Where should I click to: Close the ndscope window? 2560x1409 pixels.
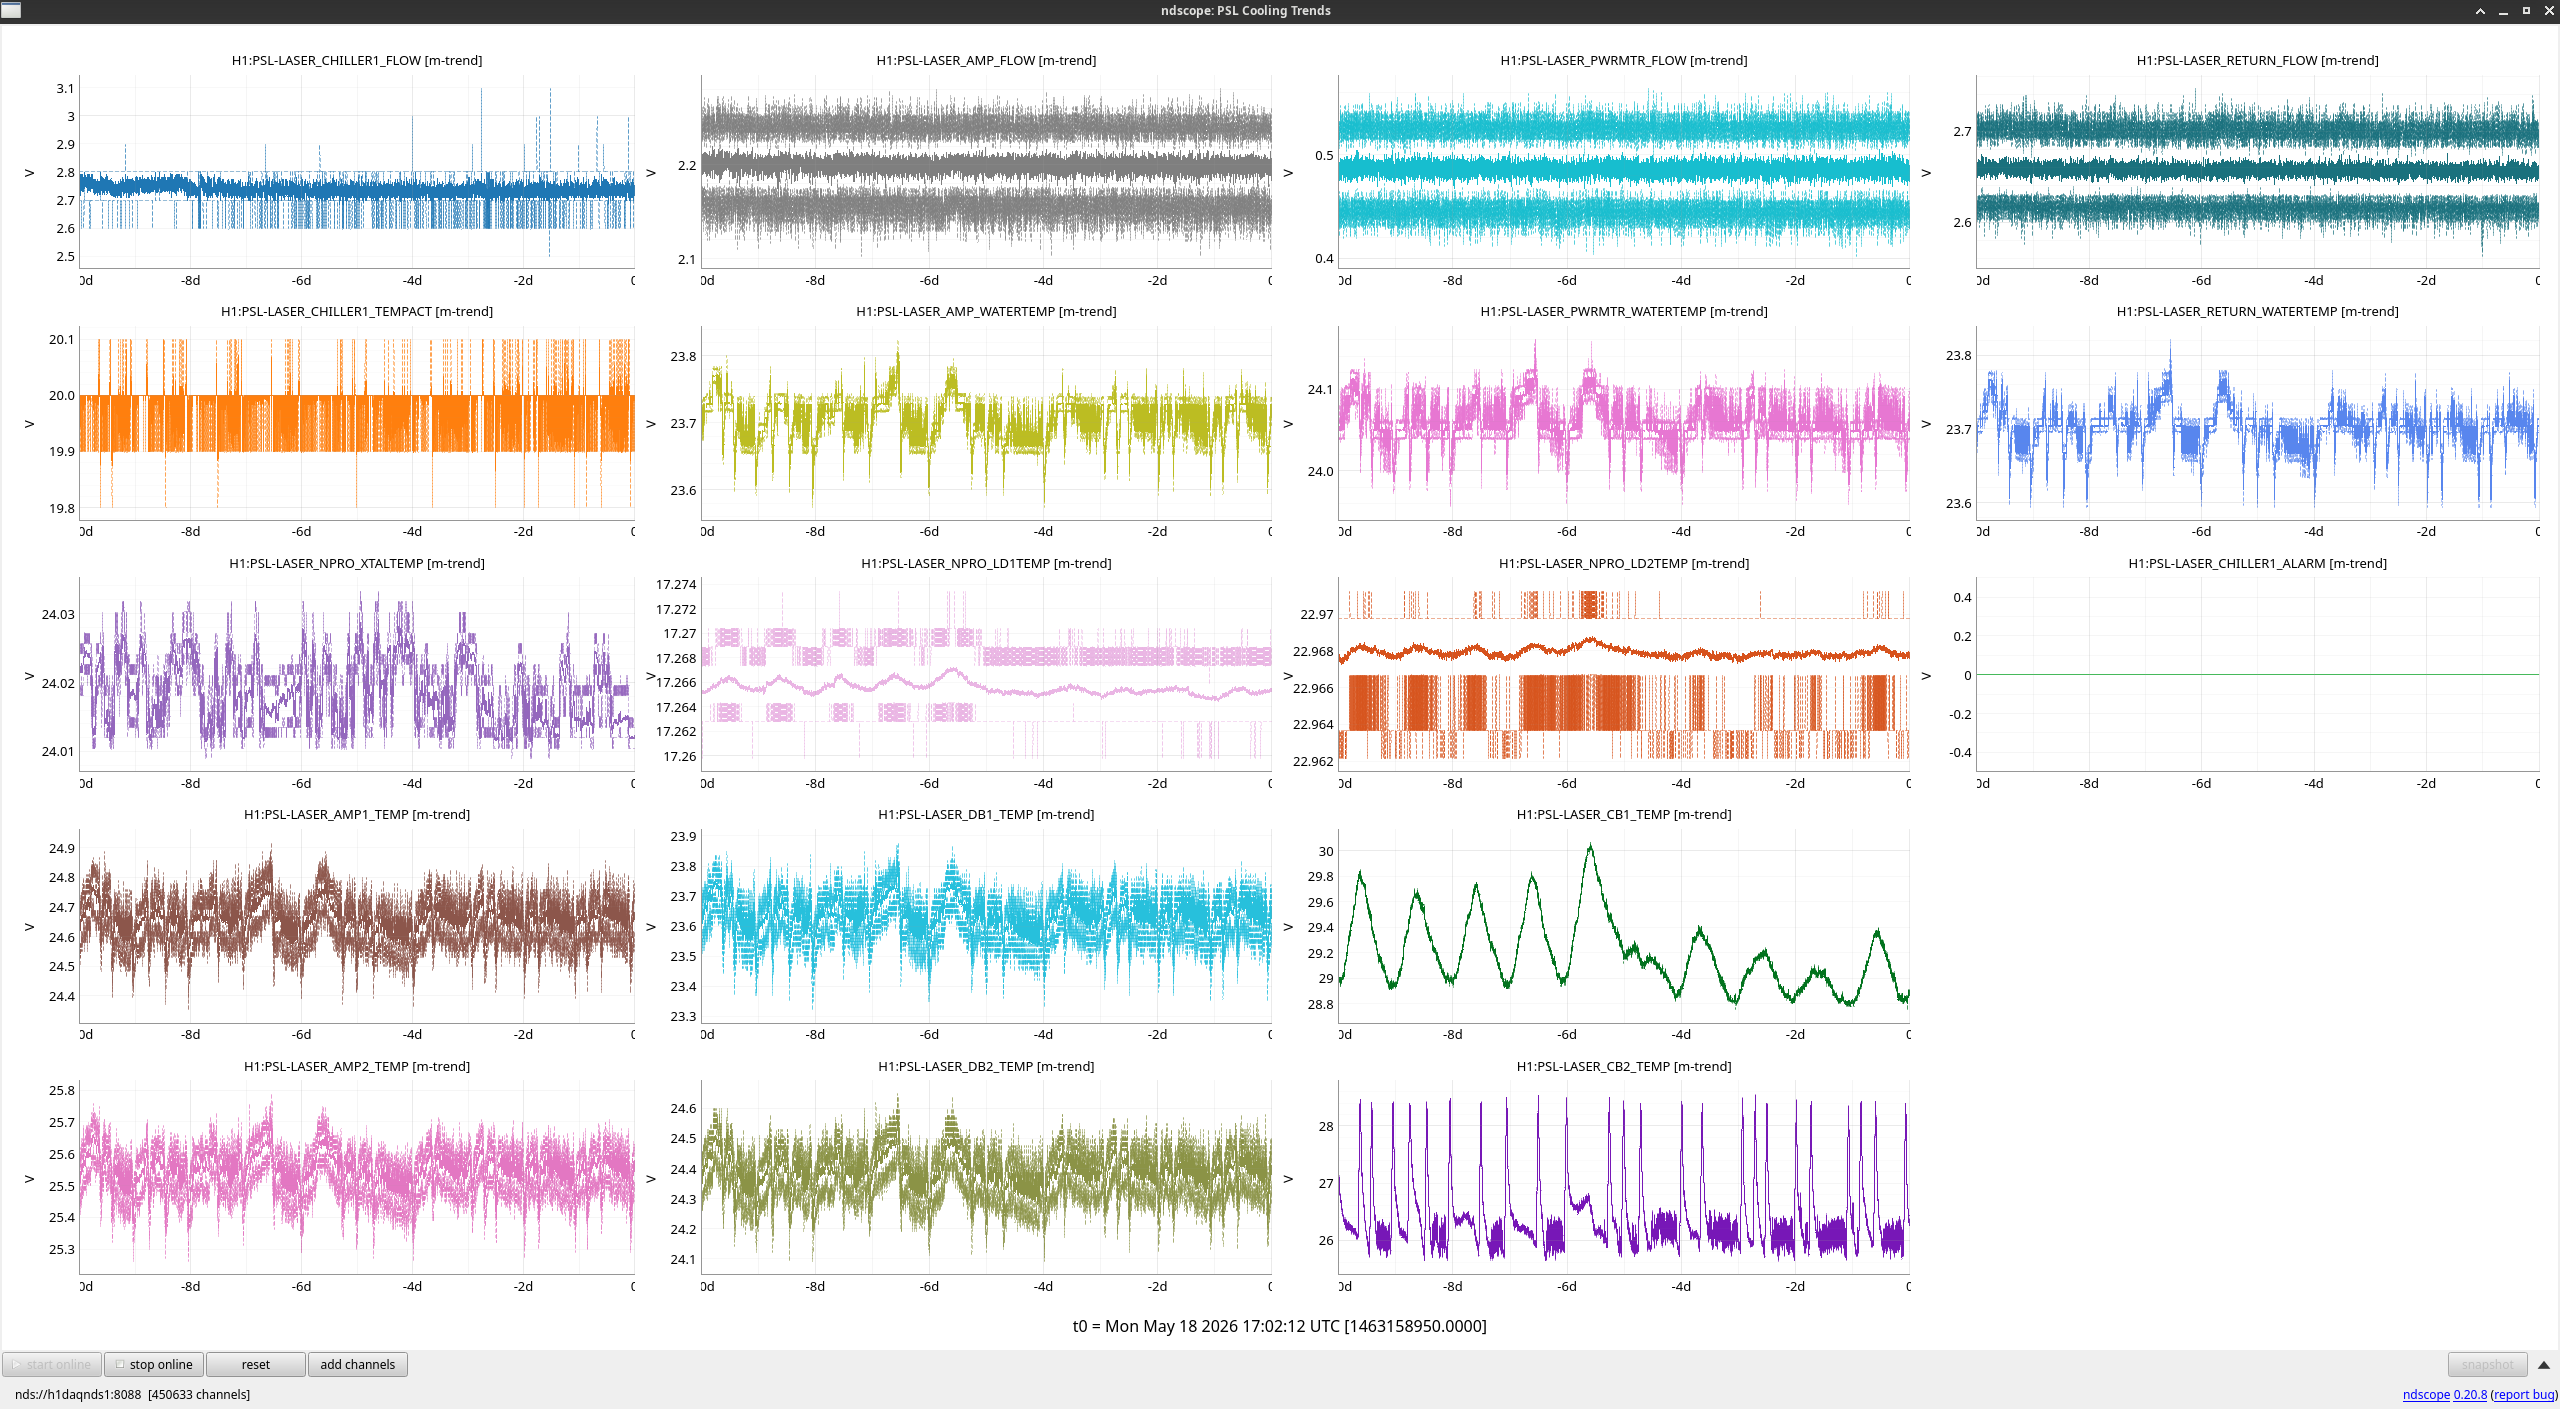[x=2549, y=11]
